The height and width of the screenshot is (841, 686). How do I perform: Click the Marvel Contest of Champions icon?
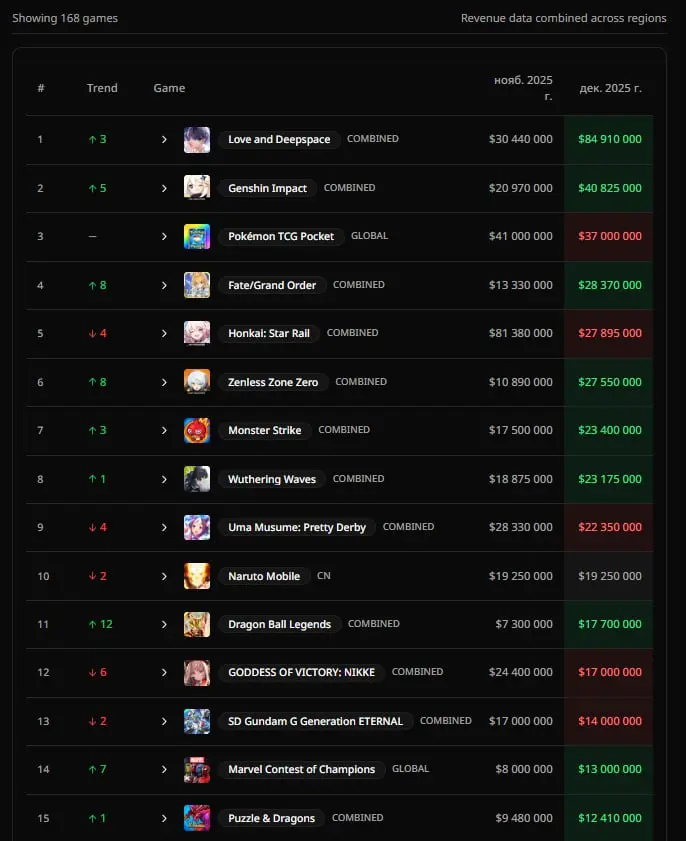click(x=197, y=770)
